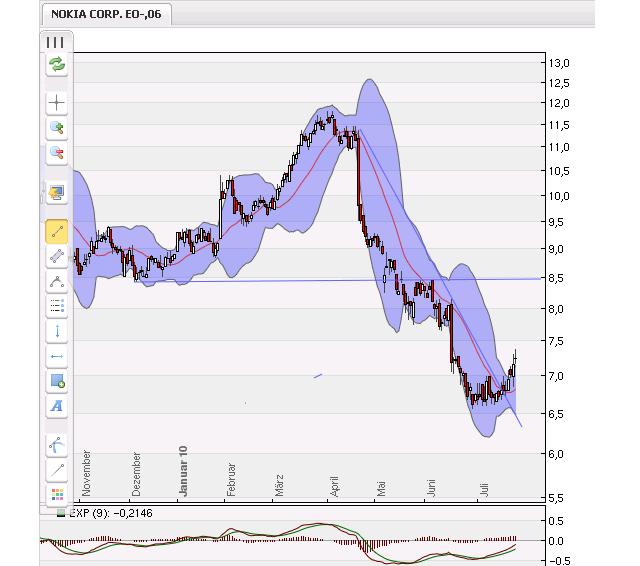The image size is (640, 566).
Task: Click the Juni axis label
Action: pos(431,488)
